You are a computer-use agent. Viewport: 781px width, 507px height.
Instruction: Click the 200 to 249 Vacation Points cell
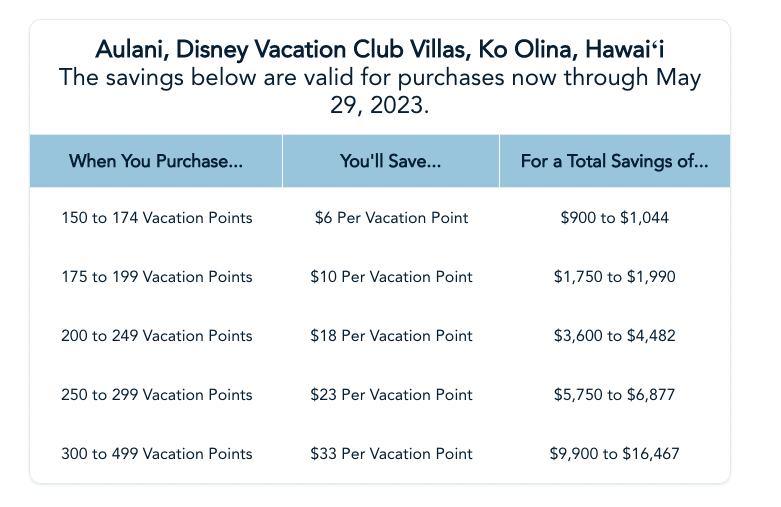156,336
